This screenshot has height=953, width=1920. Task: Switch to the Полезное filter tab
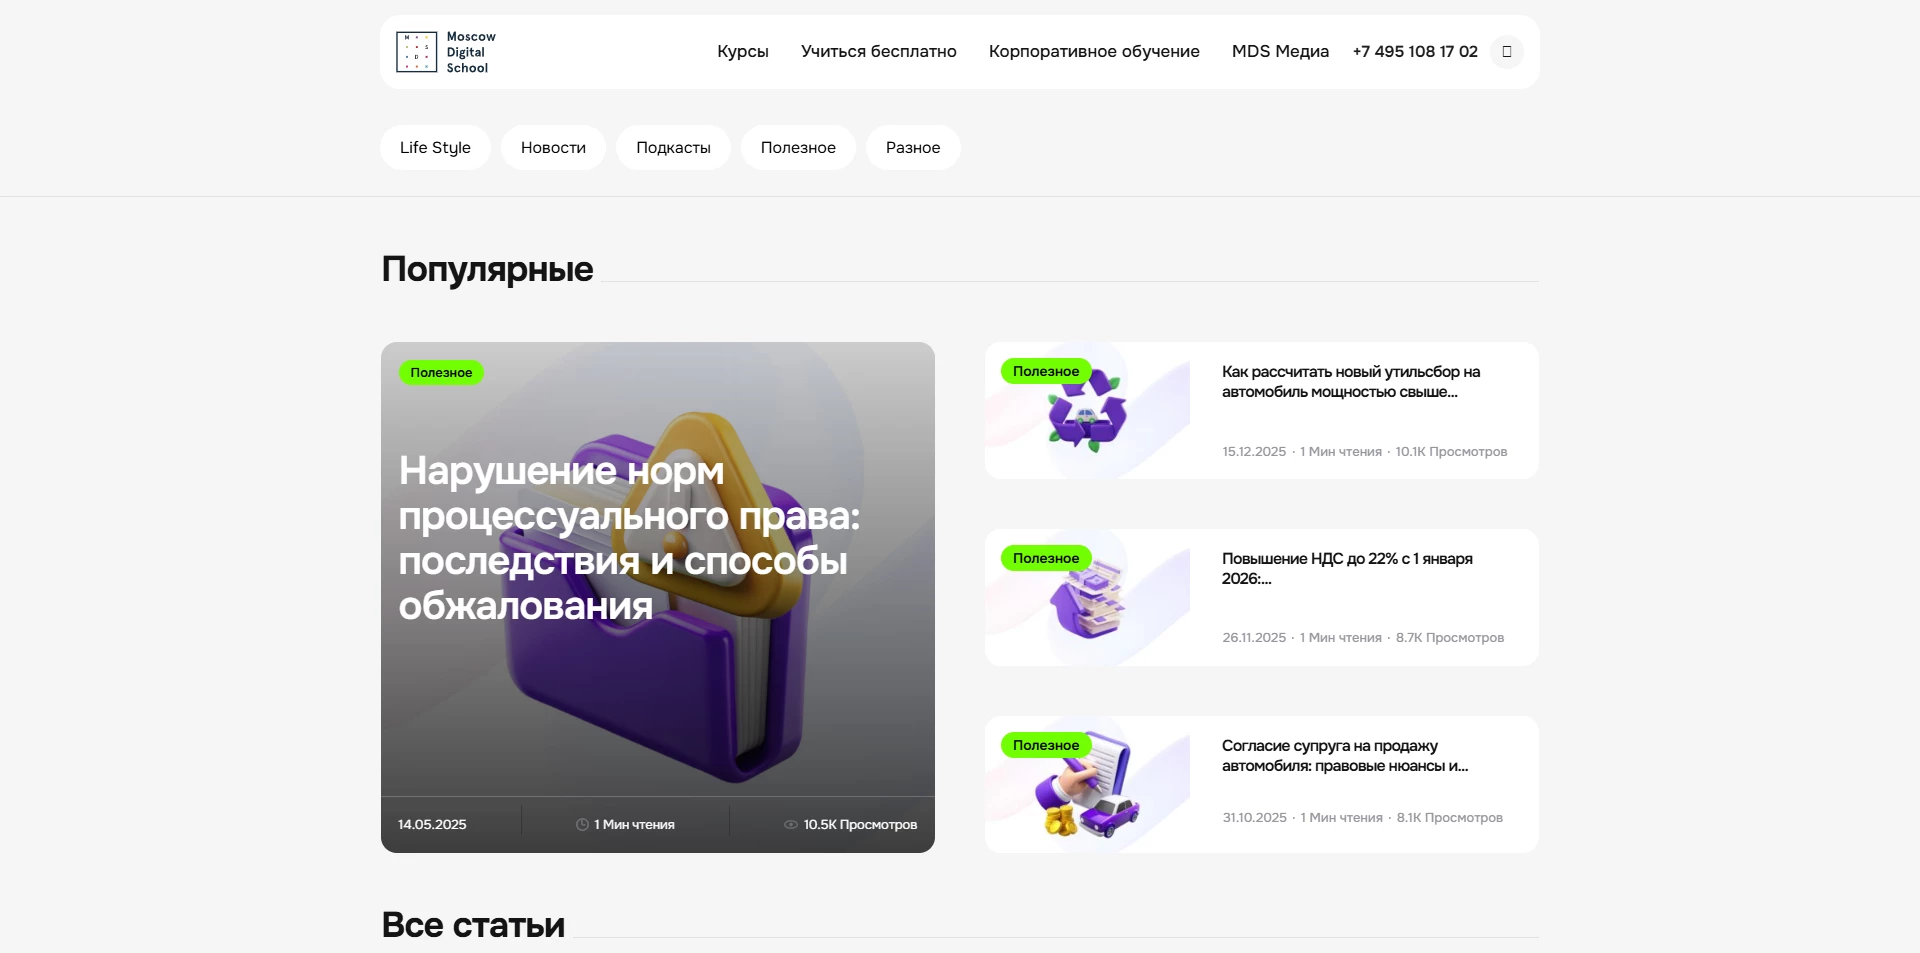coord(797,147)
